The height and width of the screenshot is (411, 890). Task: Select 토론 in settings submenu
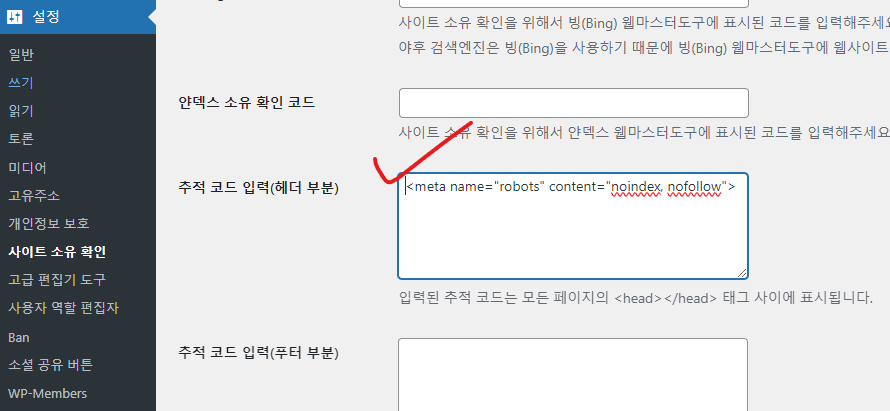click(x=21, y=139)
